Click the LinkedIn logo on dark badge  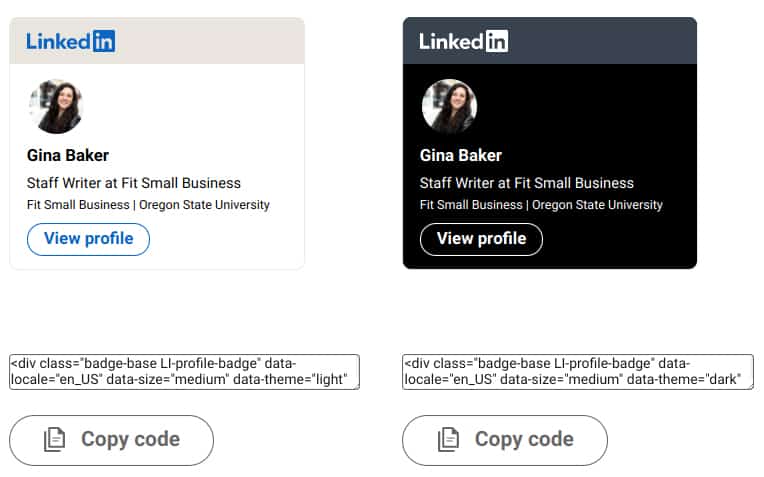pos(463,41)
